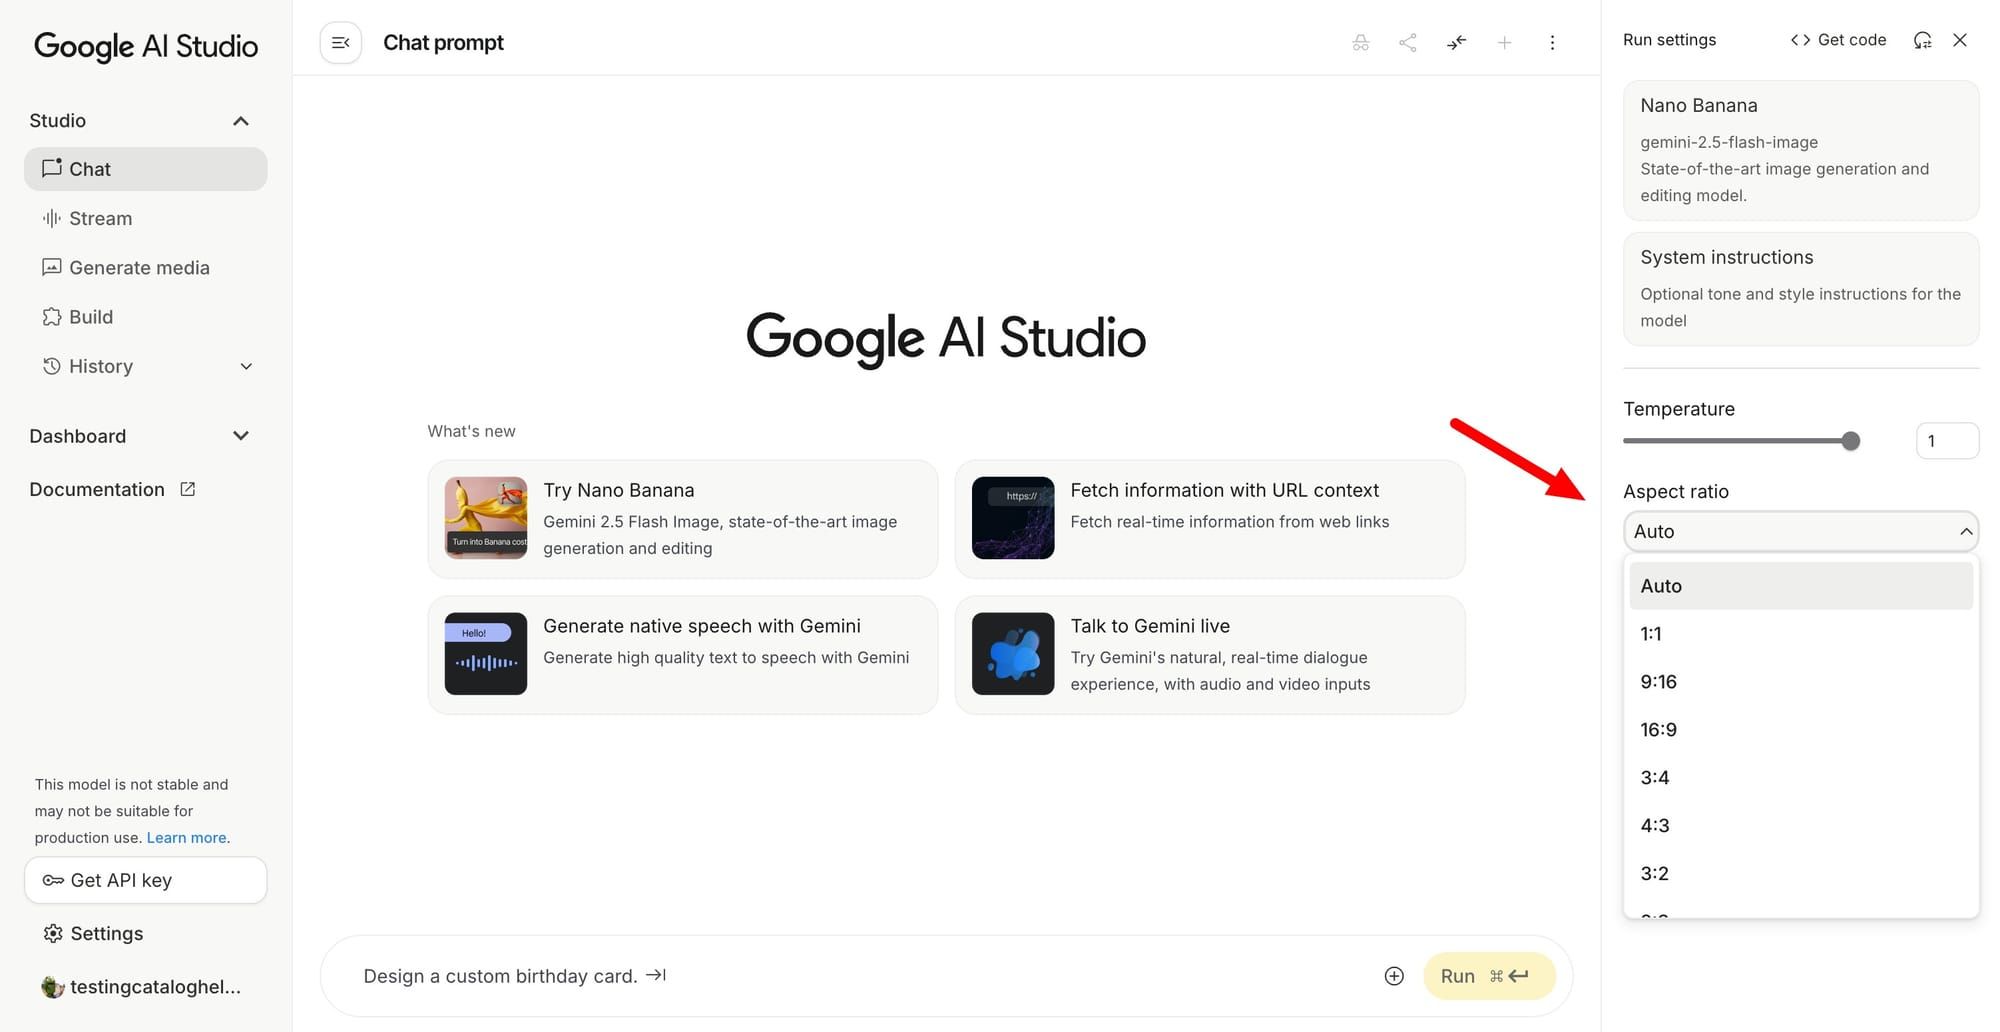The image size is (2000, 1032).
Task: Select 3:4 aspect ratio option
Action: tap(1801, 778)
